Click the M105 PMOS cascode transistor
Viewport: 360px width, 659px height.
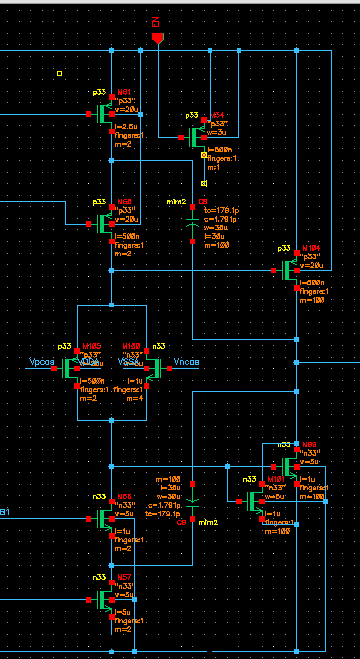(69, 368)
